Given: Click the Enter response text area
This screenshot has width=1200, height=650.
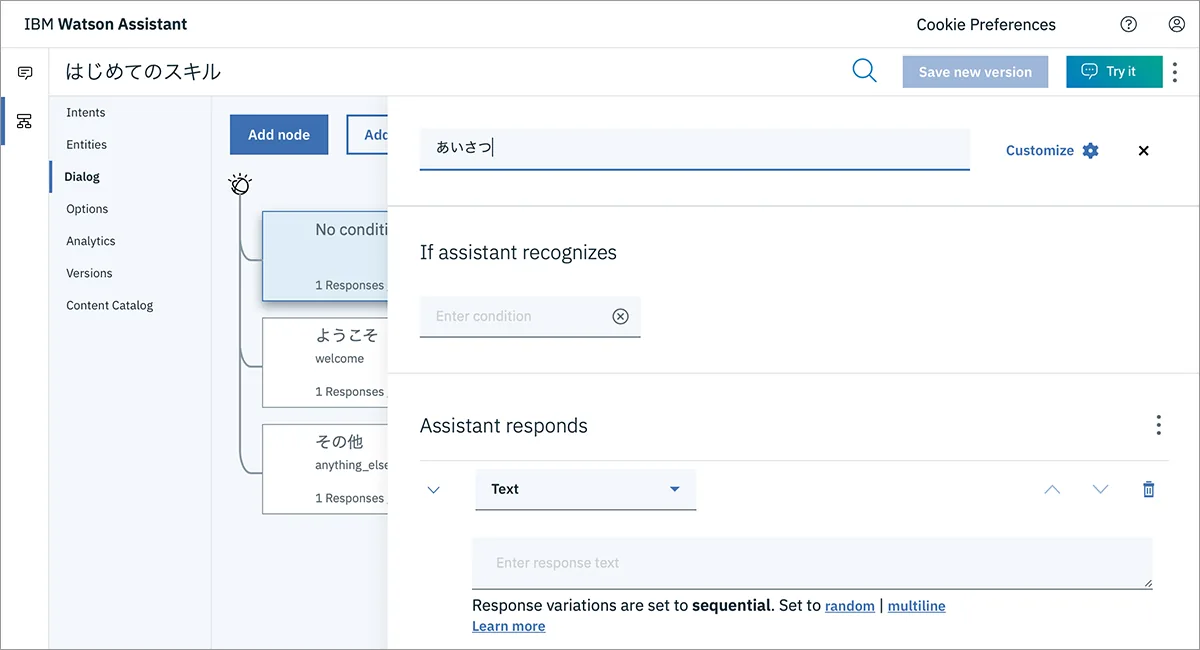Looking at the screenshot, I should 812,563.
